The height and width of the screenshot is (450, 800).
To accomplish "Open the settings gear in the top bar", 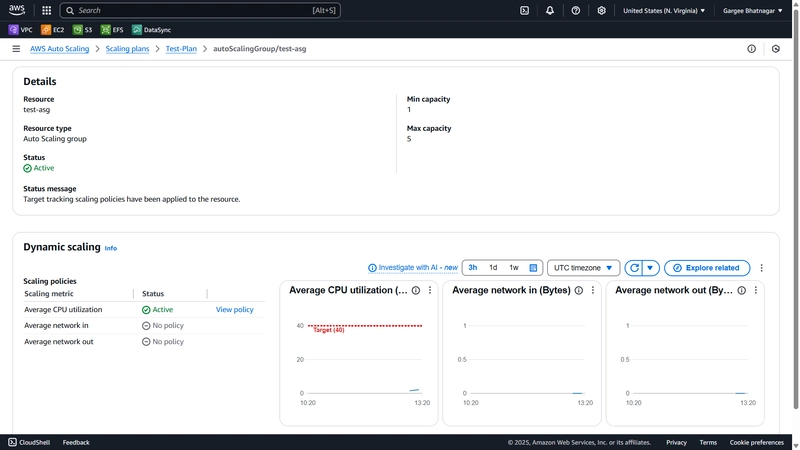I will [602, 10].
